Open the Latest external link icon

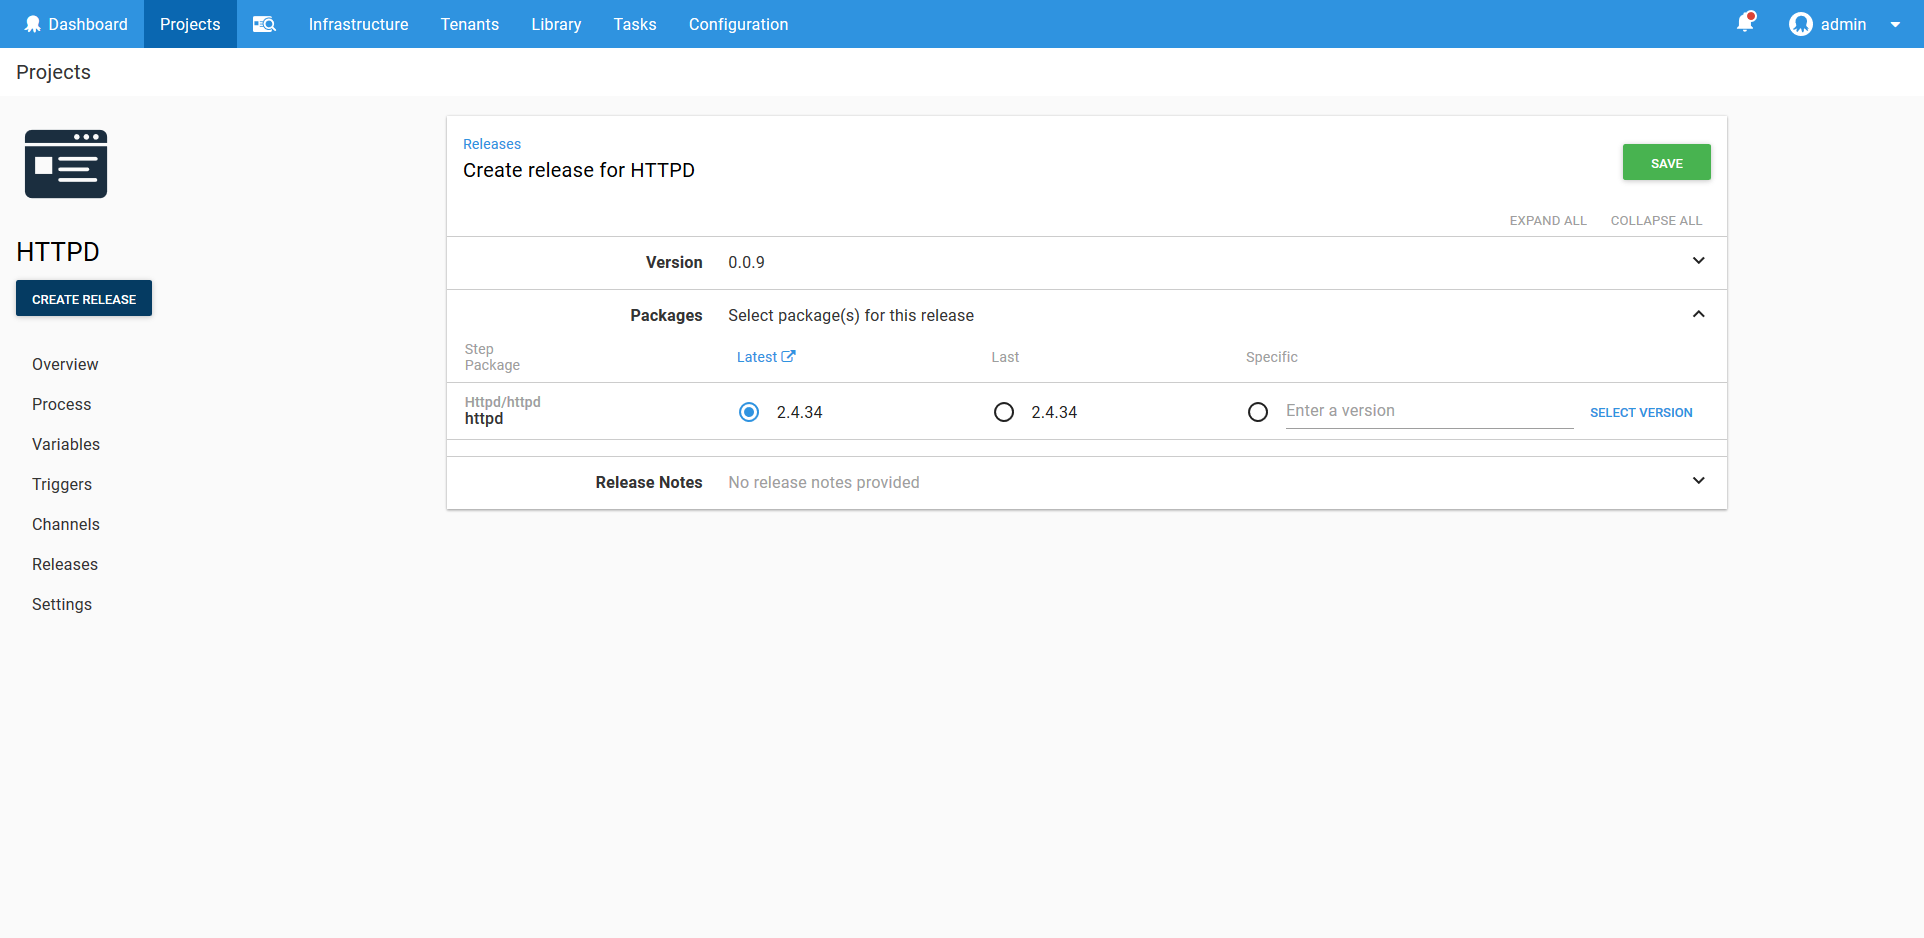point(788,356)
